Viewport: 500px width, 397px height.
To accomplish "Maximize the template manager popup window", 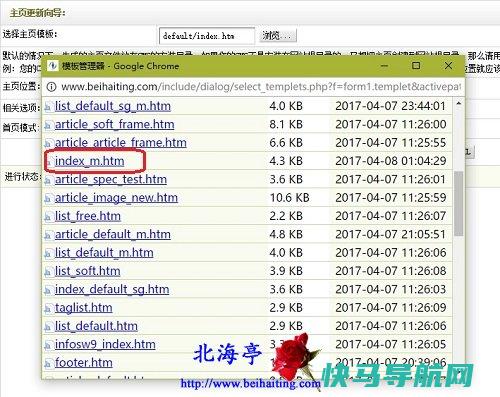I will coord(416,66).
